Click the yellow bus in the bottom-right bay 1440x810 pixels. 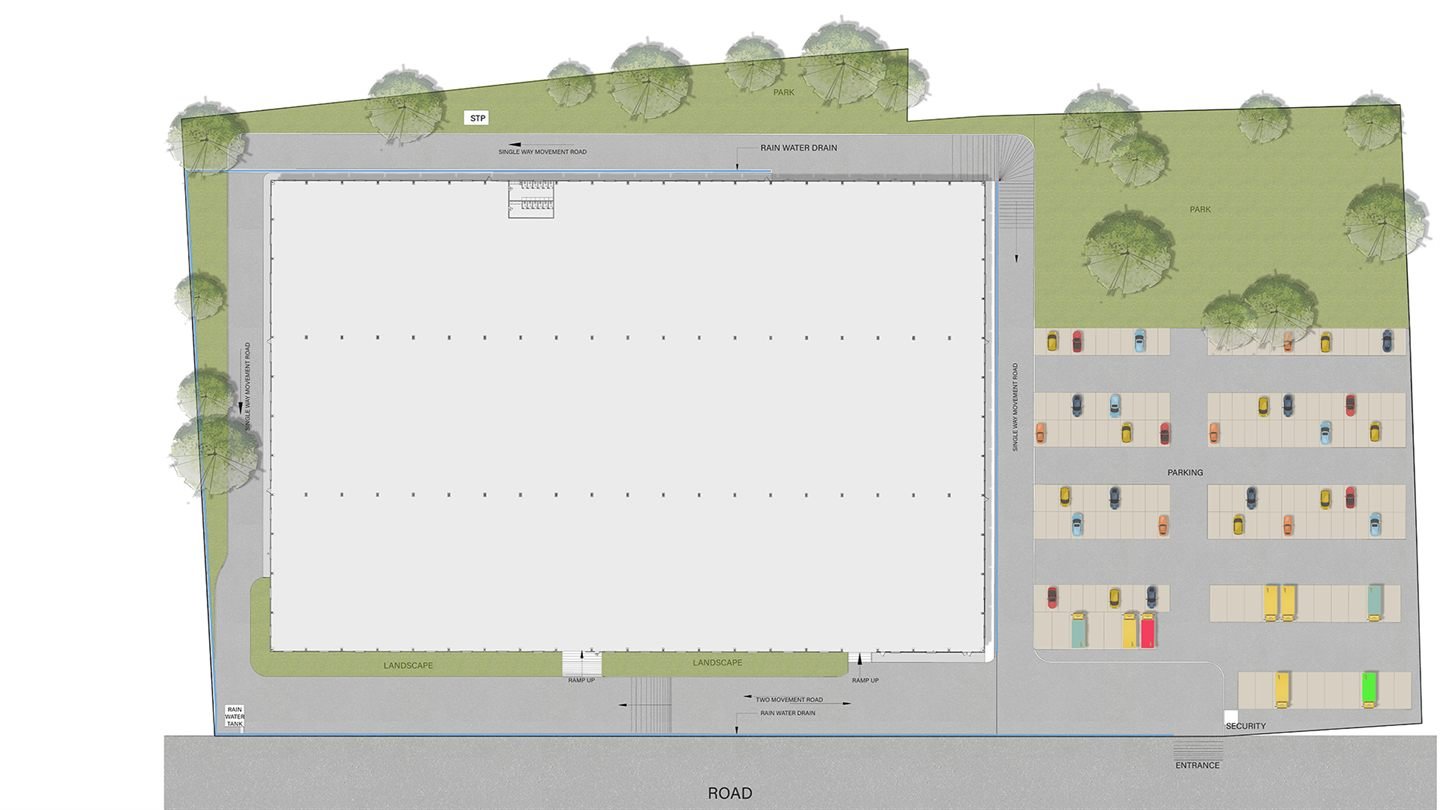1281,690
